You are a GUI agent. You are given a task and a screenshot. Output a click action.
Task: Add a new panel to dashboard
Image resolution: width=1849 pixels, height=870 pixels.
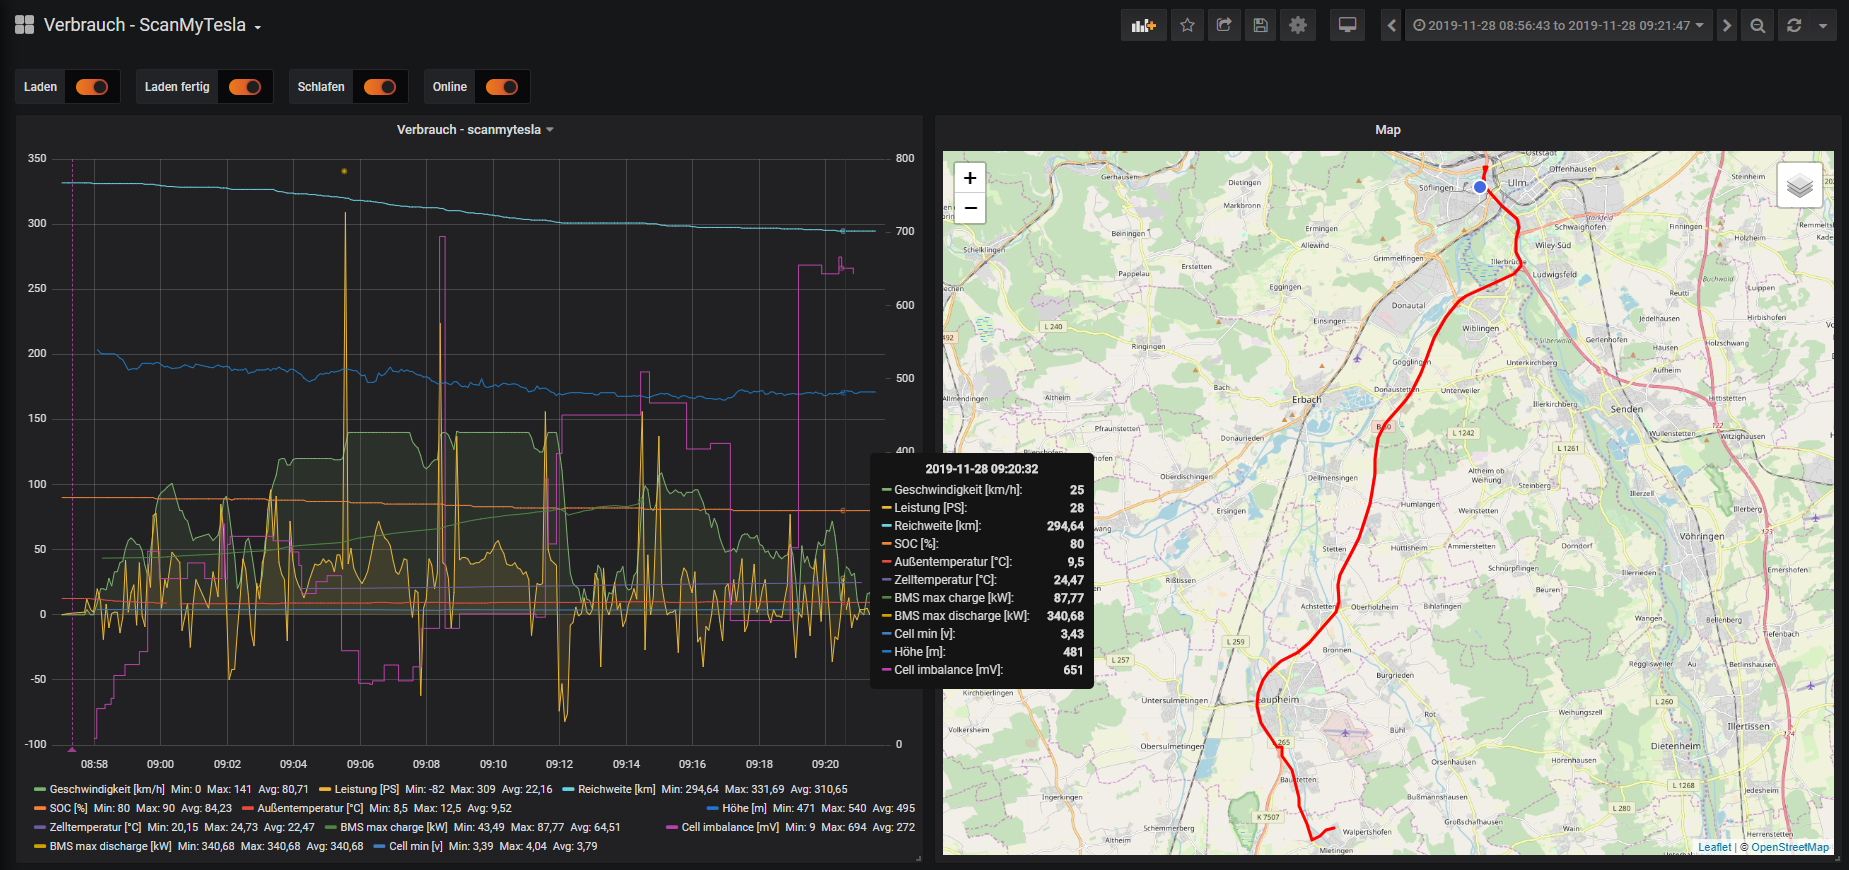1144,25
